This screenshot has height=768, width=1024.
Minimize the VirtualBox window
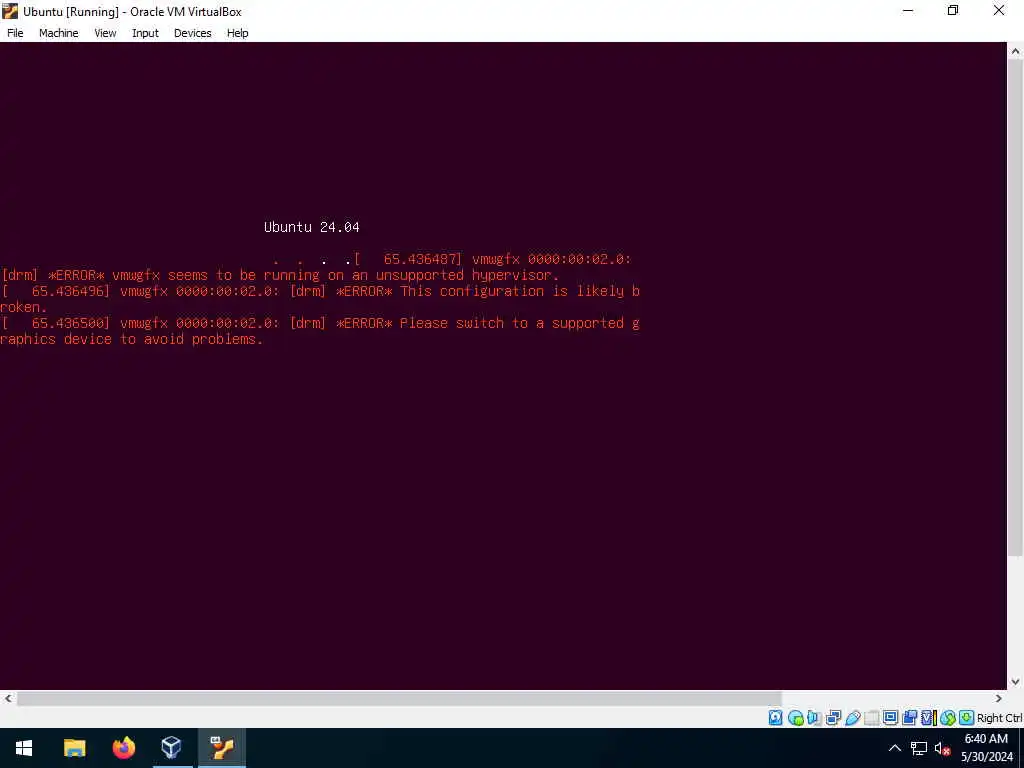click(908, 10)
